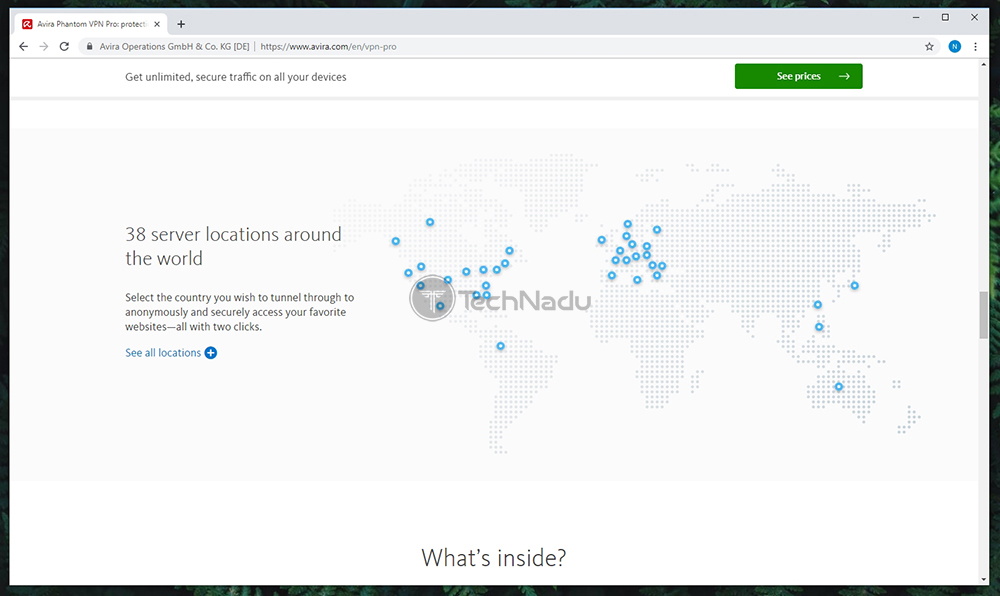Click the scrollbar down arrow
The width and height of the screenshot is (1000, 596).
coord(983,579)
